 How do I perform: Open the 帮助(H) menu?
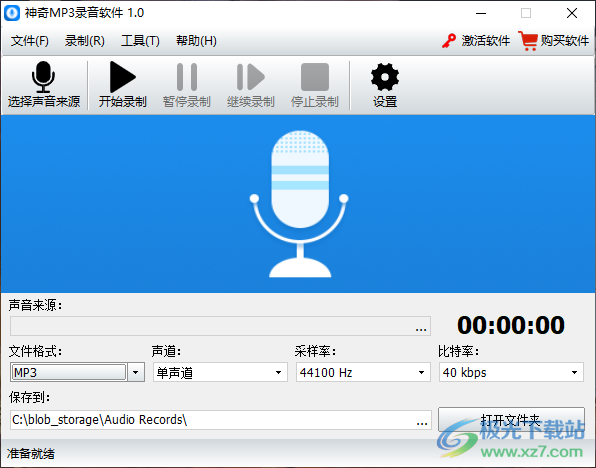(x=196, y=41)
